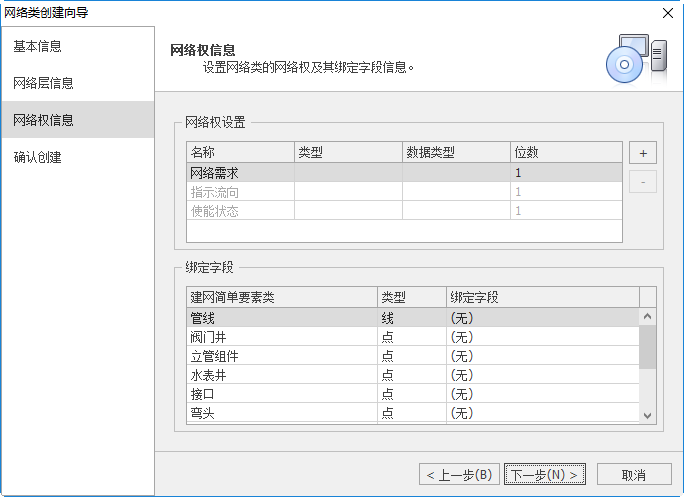Click the 位数 column header

coord(565,153)
